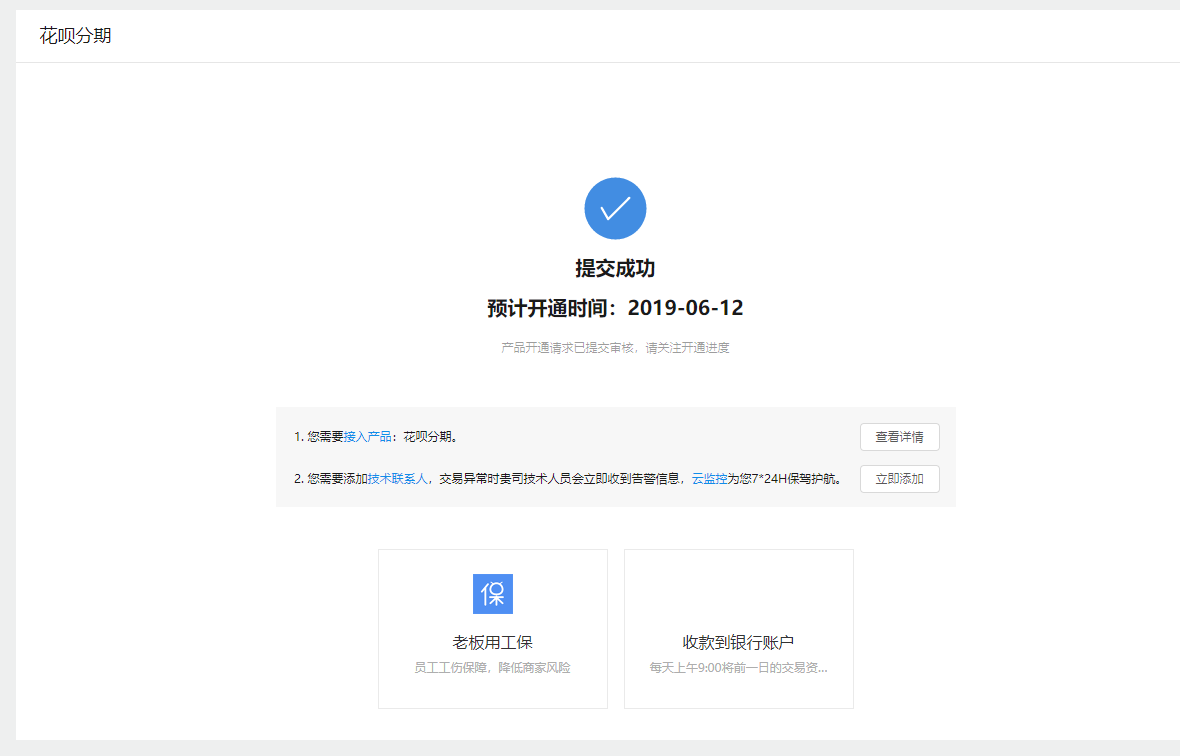Open the 接入产品 link

[367, 437]
